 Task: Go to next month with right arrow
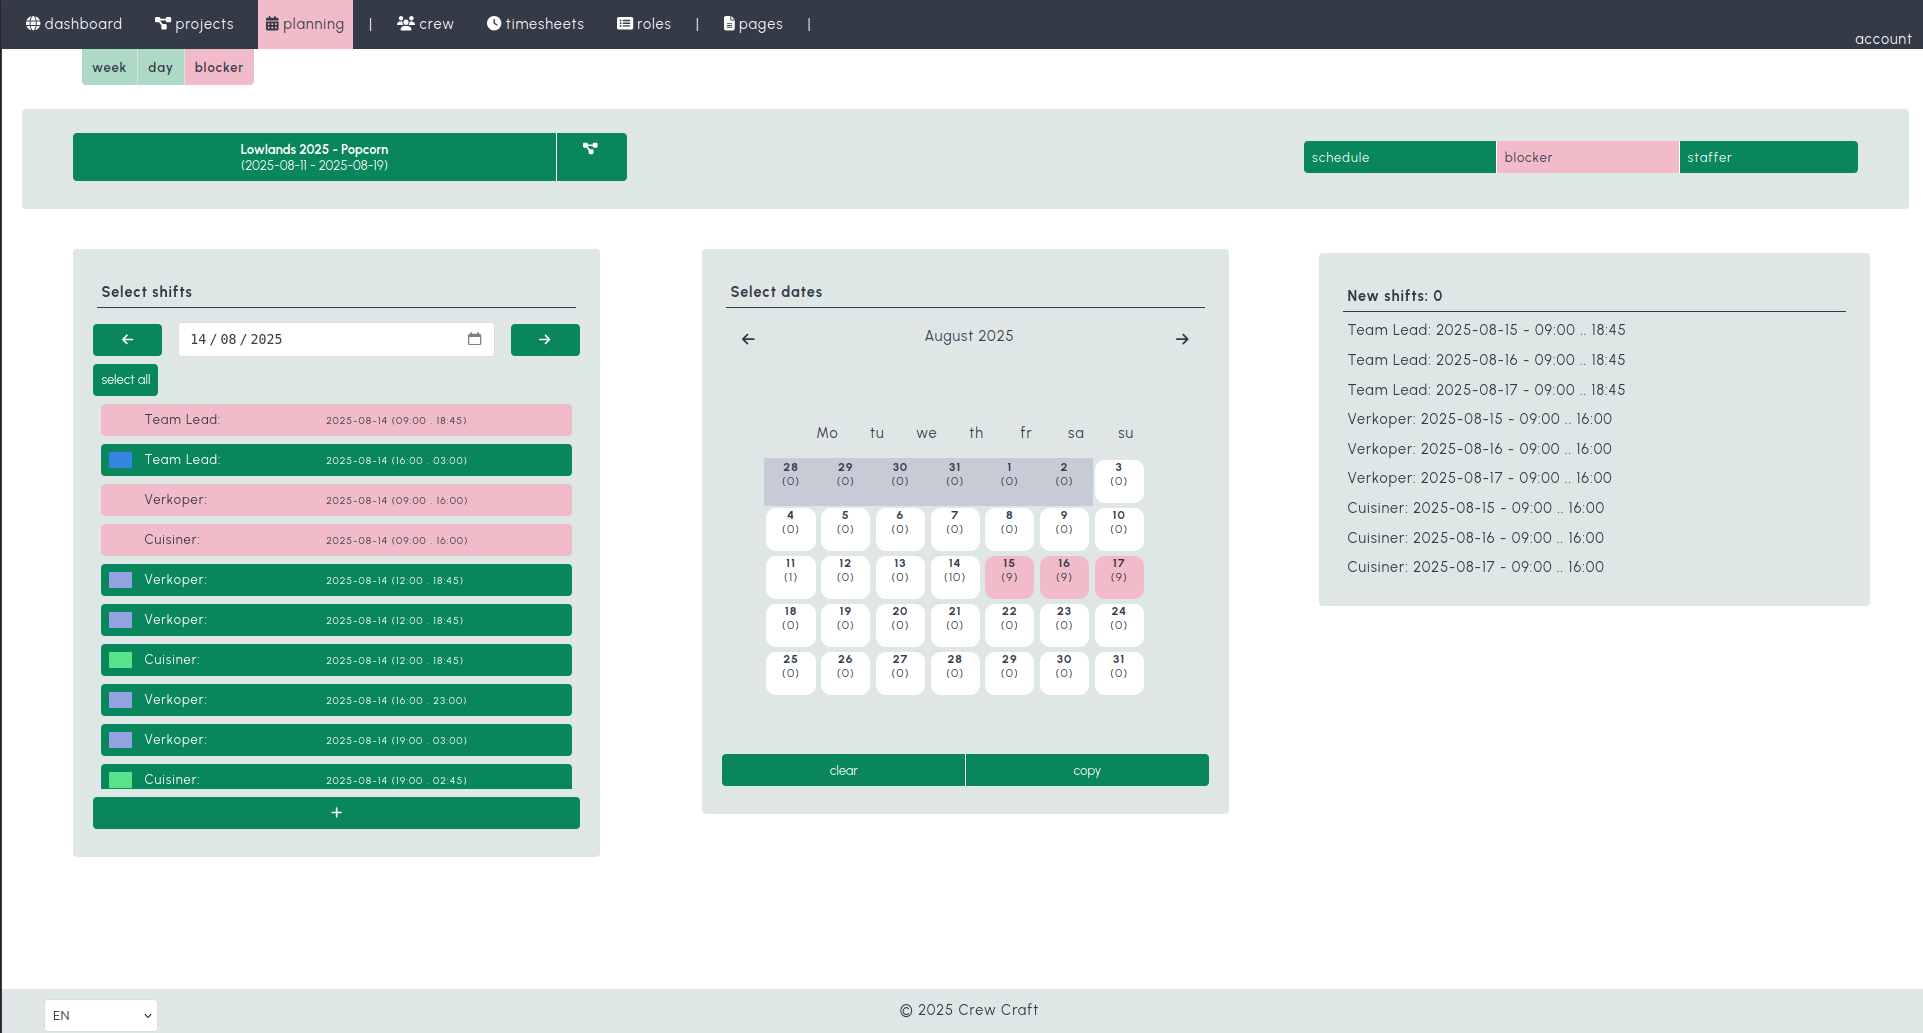(x=1182, y=339)
